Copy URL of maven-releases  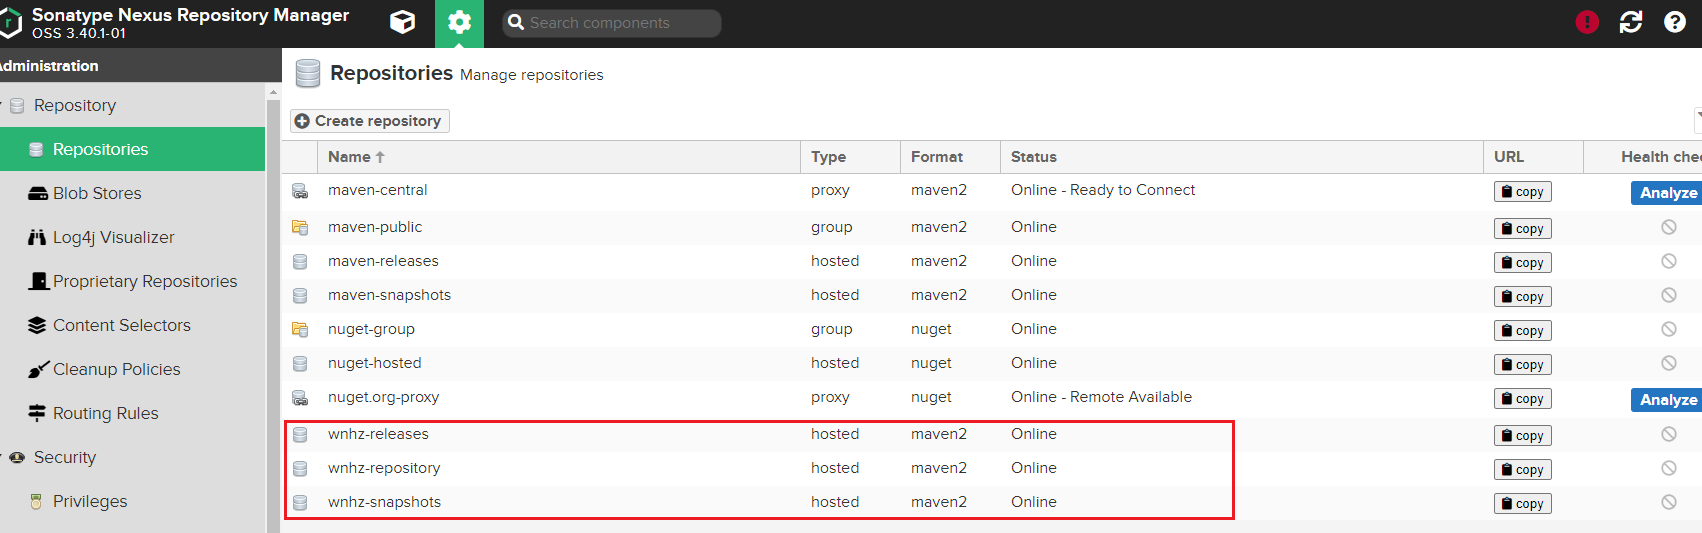click(1522, 263)
